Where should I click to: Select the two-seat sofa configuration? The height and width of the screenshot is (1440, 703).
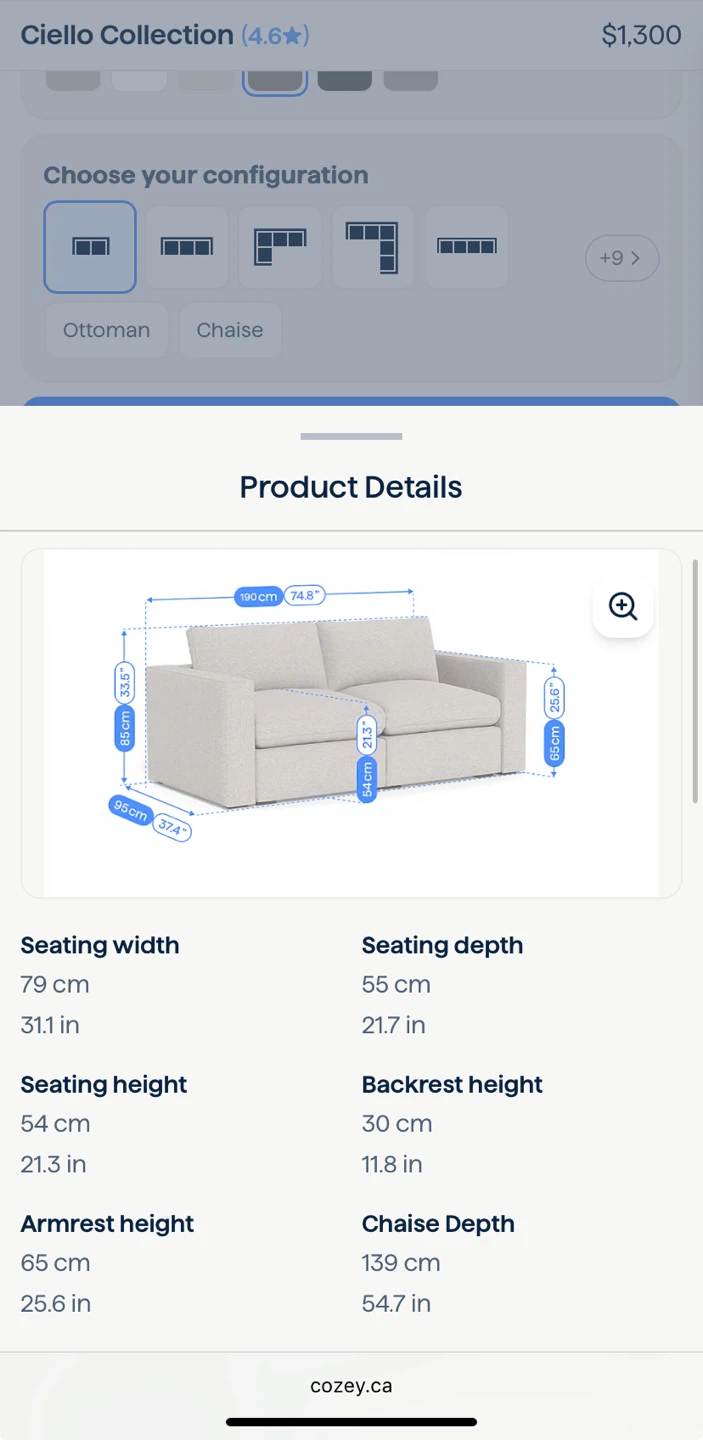[x=90, y=247]
